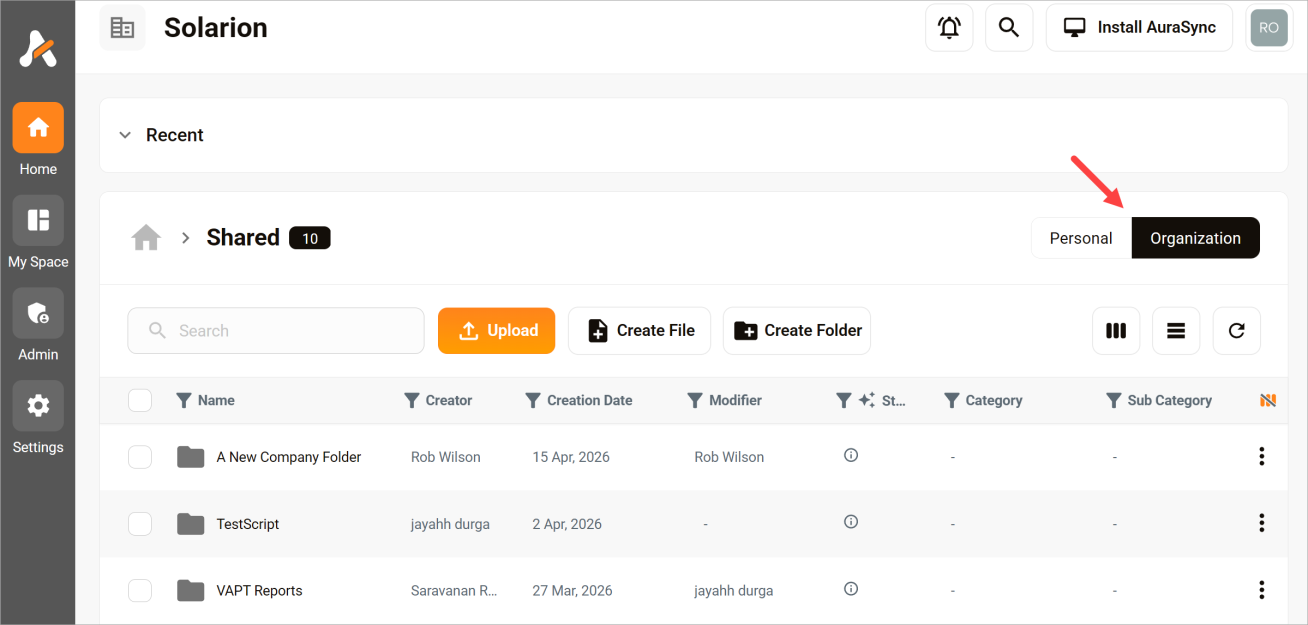
Task: Select the VAPT Reports row checkbox
Action: coord(140,591)
